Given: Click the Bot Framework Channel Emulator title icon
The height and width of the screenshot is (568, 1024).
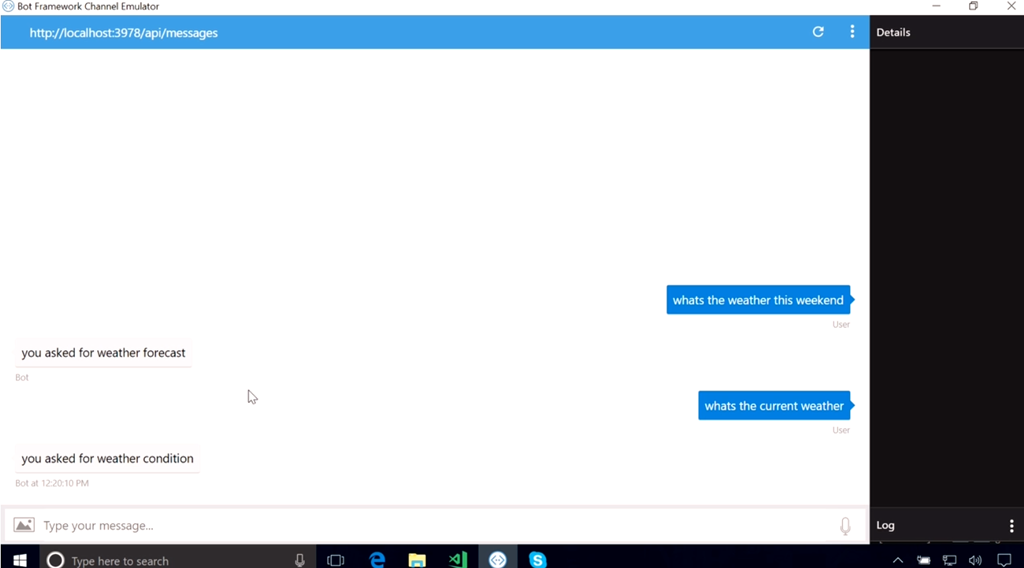Looking at the screenshot, I should (x=8, y=7).
